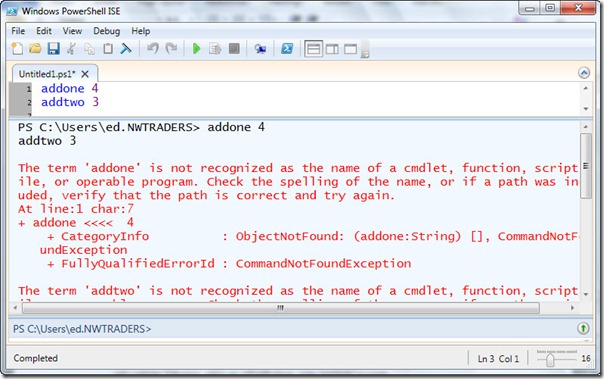This screenshot has height=379, width=604.
Task: Collapse the script pane with up chevron
Action: pos(584,73)
